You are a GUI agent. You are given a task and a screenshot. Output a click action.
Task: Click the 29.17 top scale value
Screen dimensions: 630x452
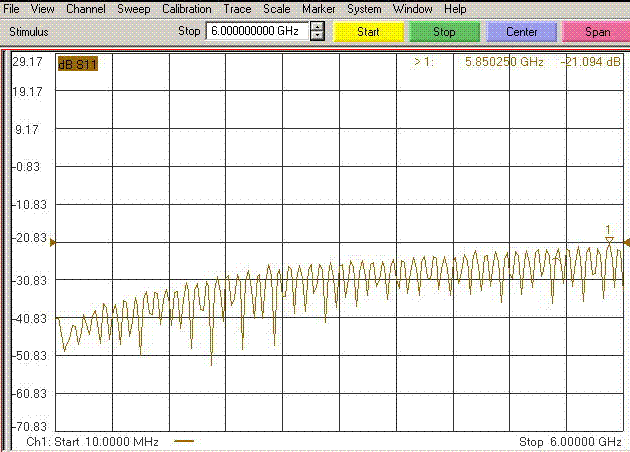tap(27, 62)
